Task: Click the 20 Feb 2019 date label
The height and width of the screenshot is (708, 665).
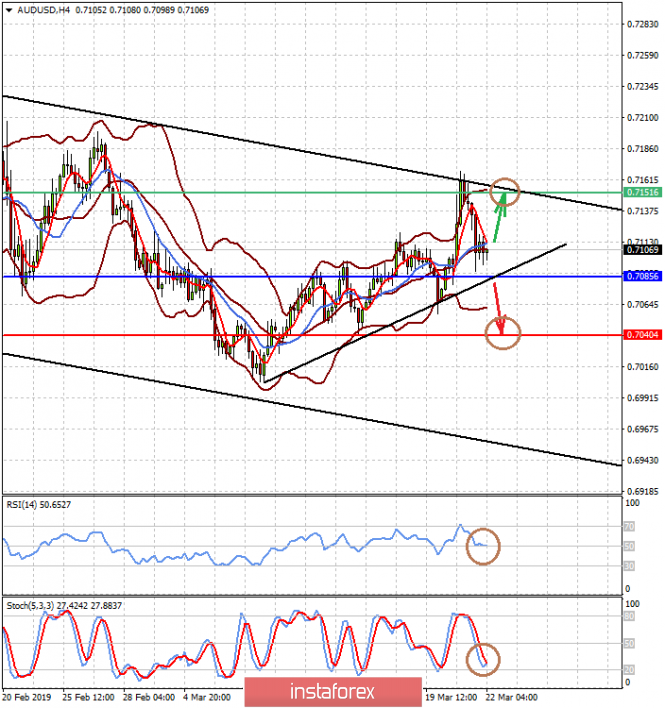Action: click(x=27, y=698)
